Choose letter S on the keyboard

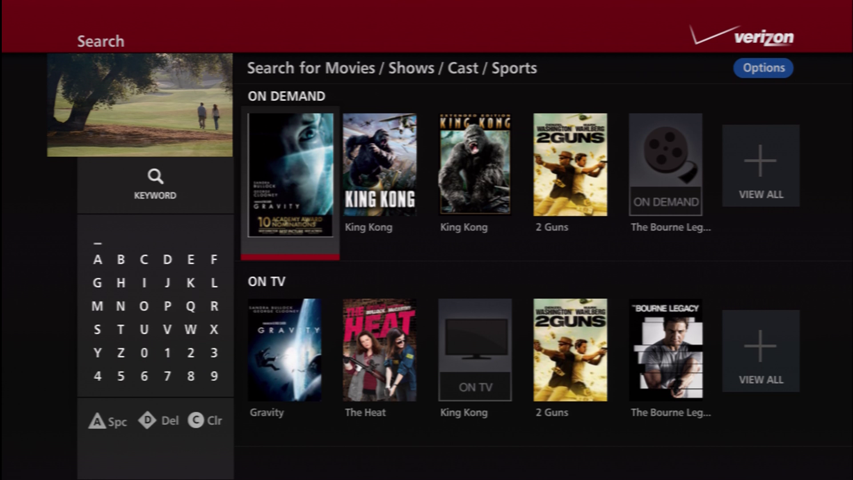pos(97,330)
